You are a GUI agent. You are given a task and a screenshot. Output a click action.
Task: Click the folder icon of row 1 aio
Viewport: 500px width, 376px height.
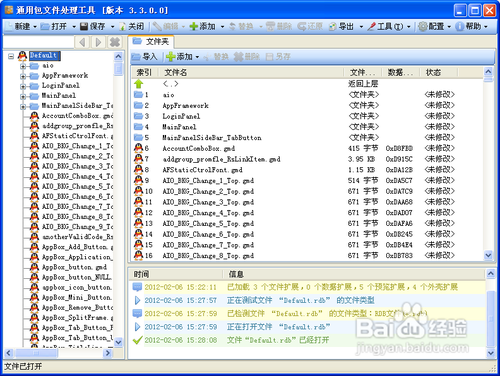point(138,95)
